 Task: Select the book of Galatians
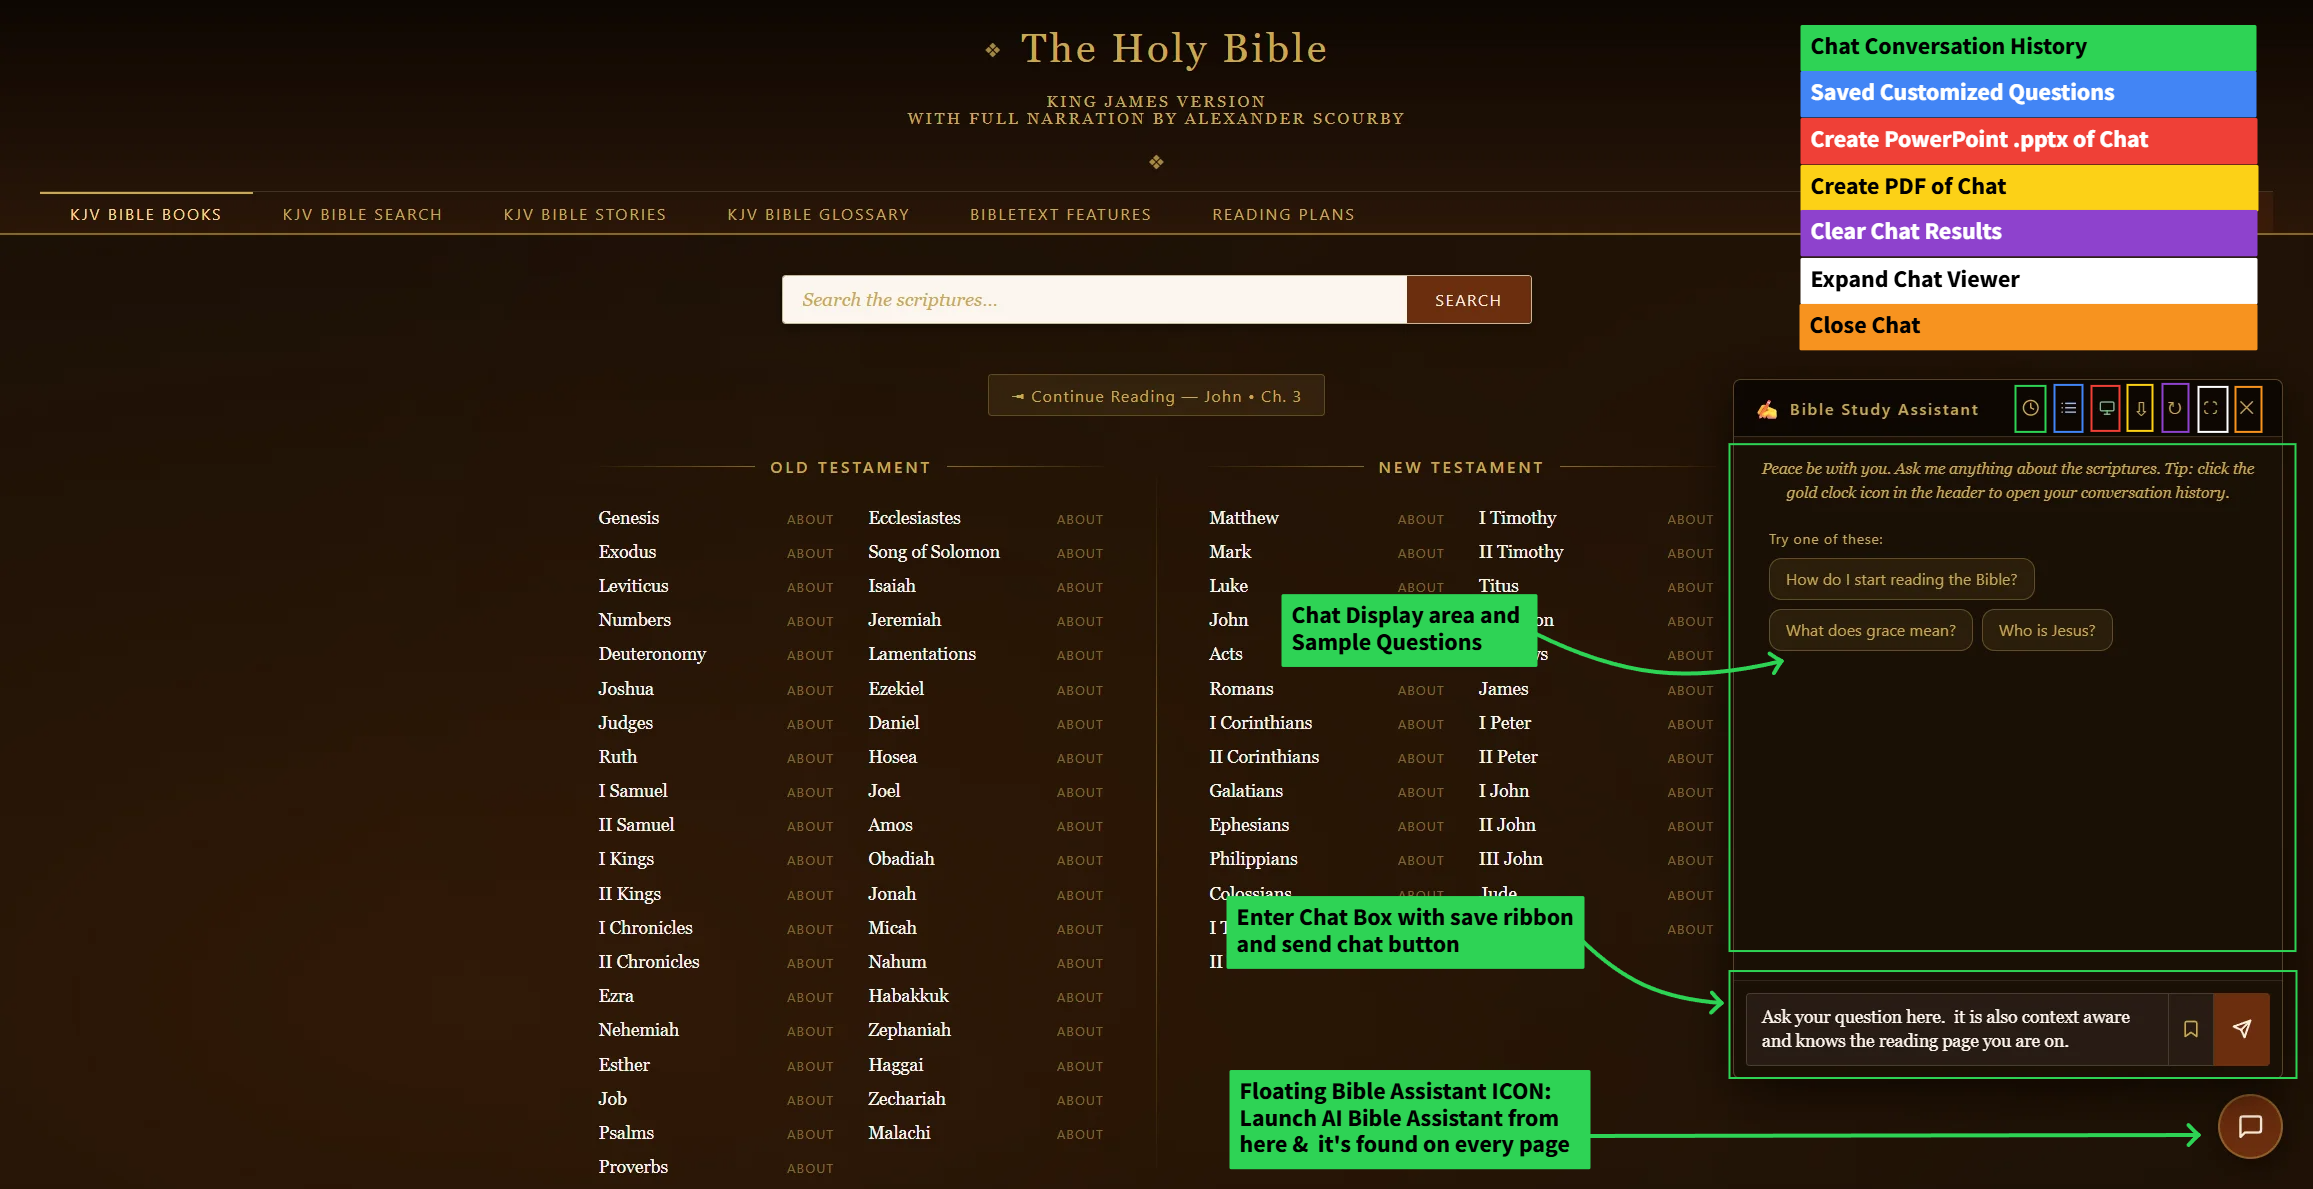point(1246,791)
